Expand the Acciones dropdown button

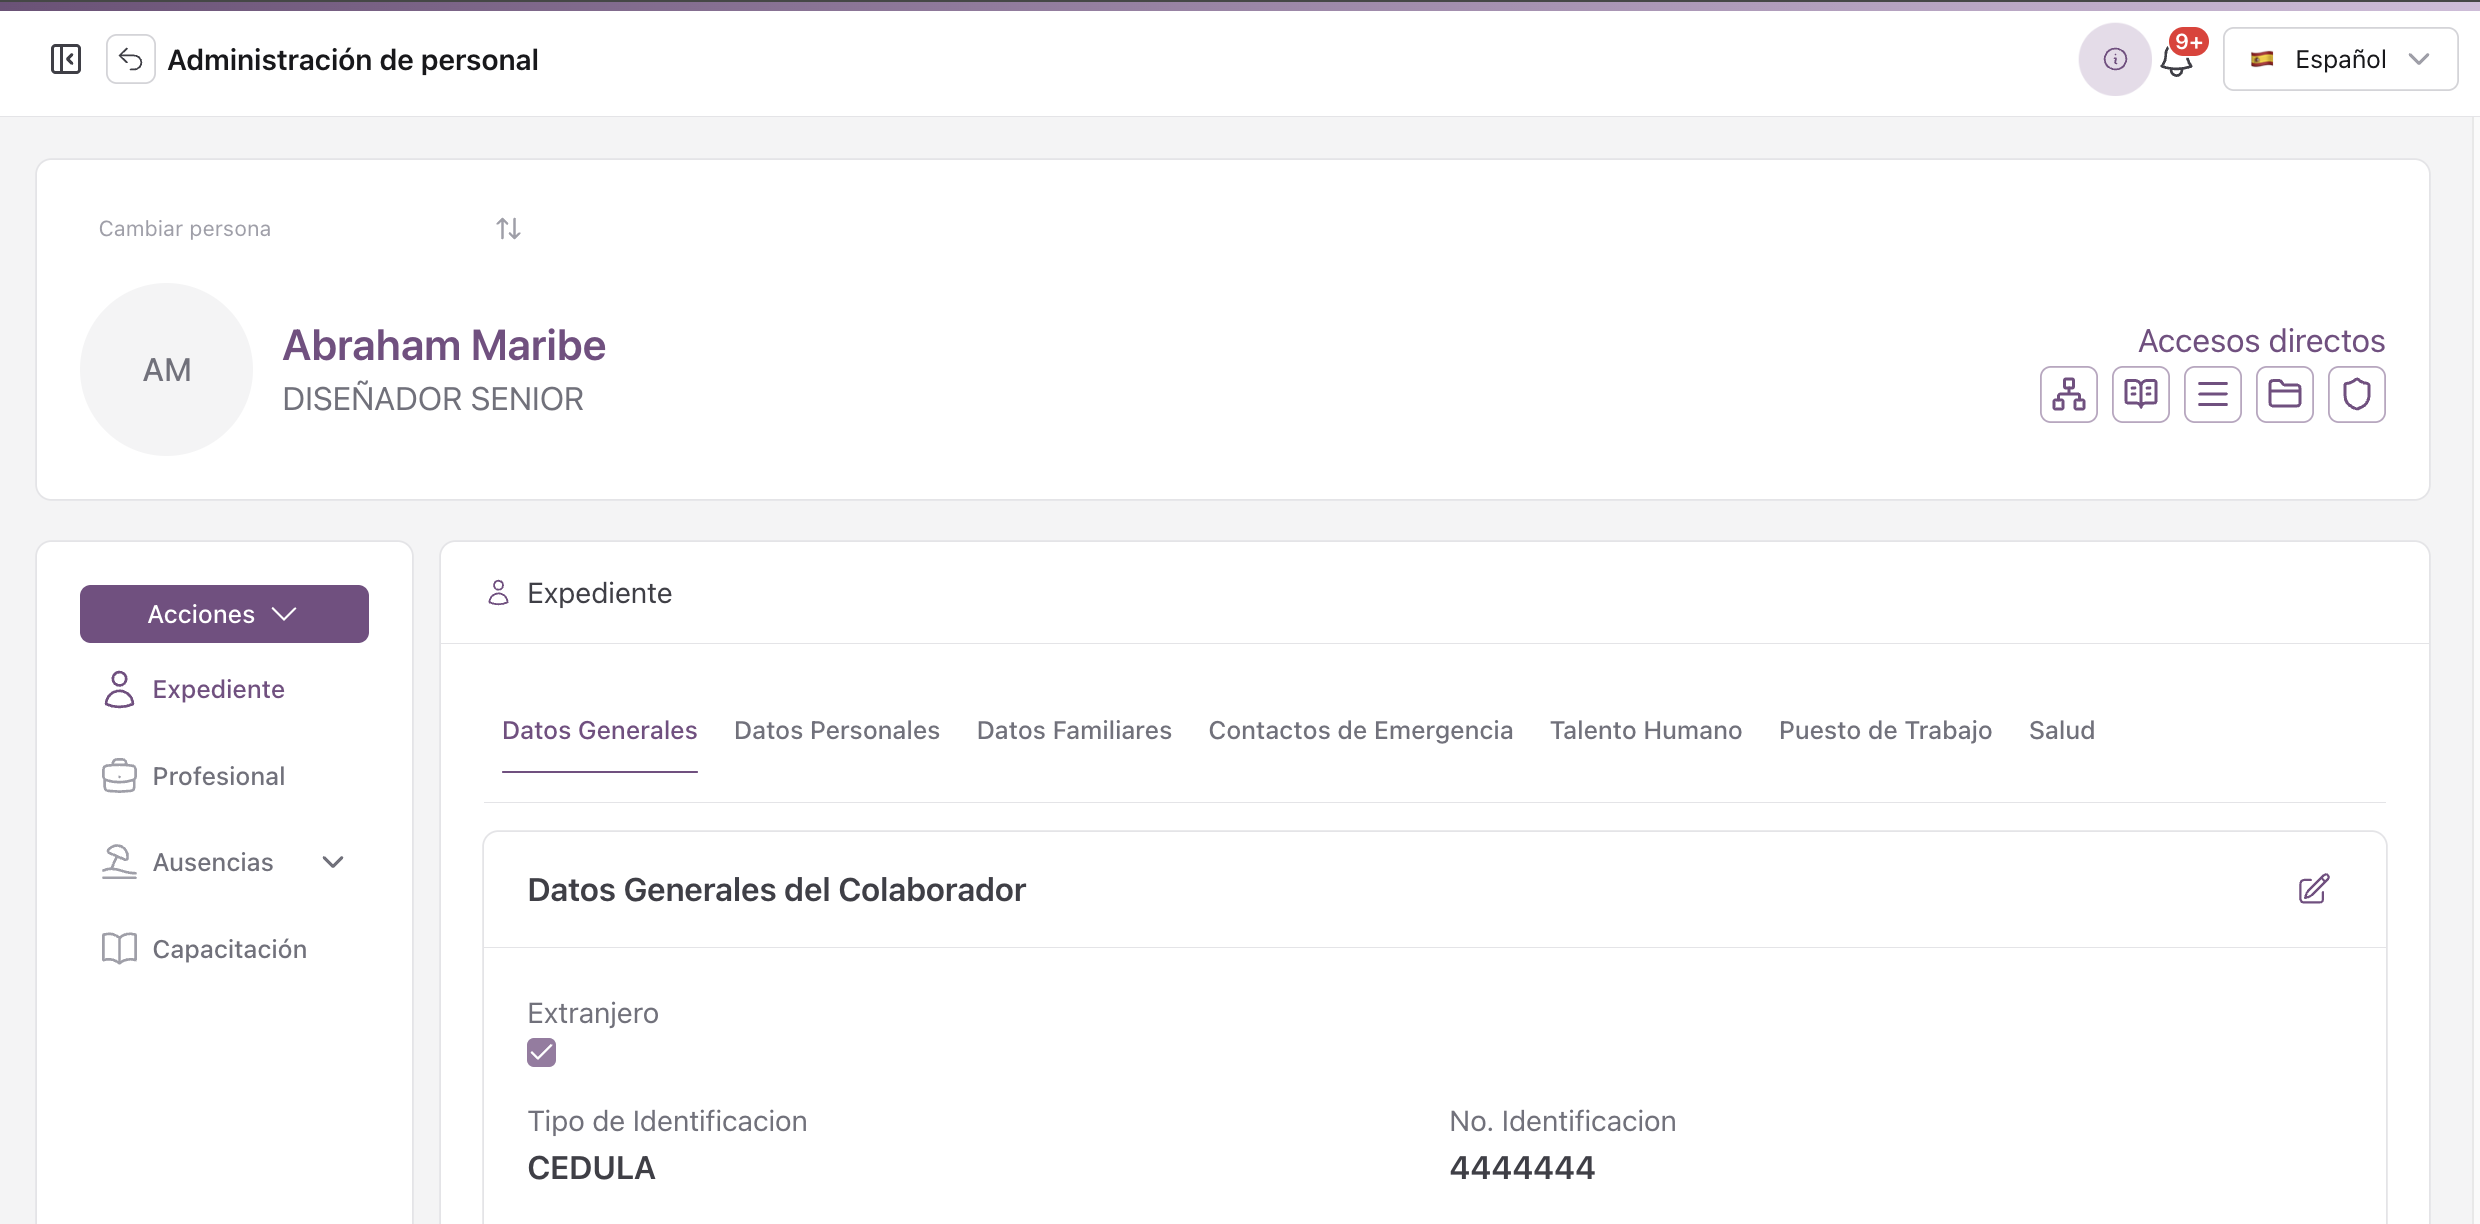[x=224, y=614]
